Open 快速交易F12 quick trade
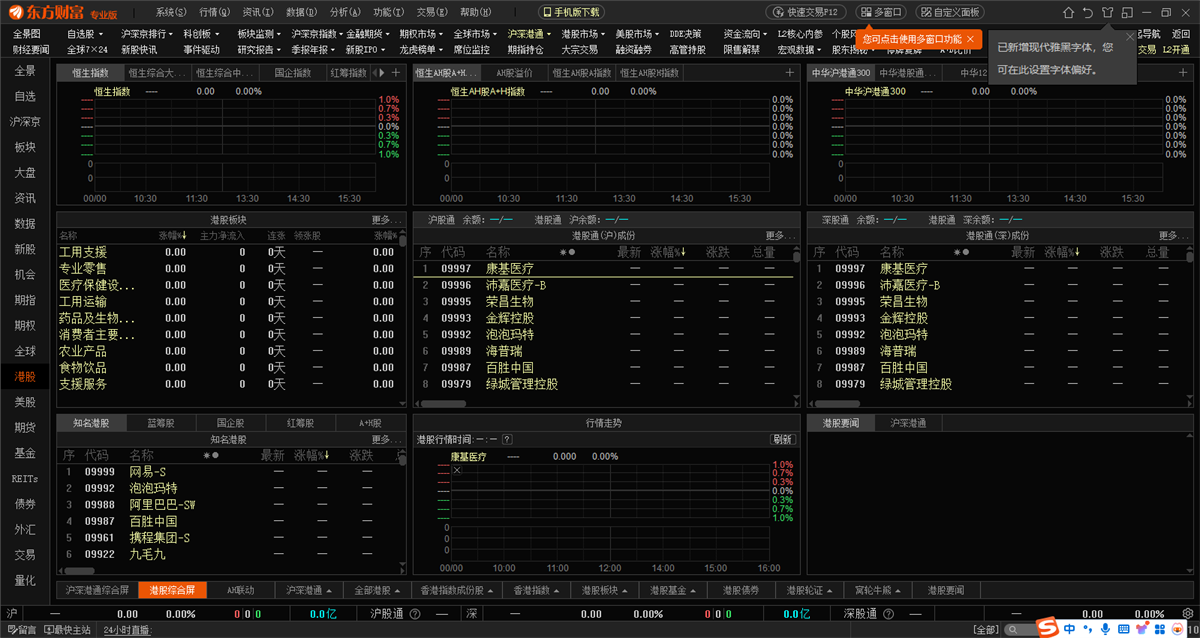The image size is (1200, 638). point(807,12)
